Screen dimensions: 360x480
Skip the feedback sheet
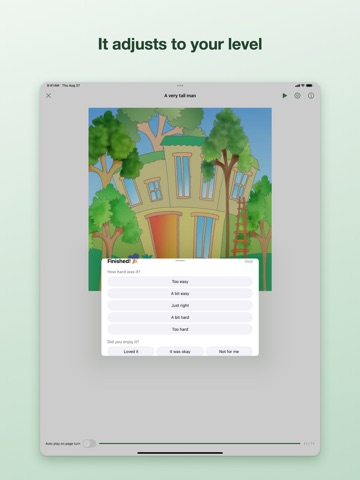click(x=249, y=262)
